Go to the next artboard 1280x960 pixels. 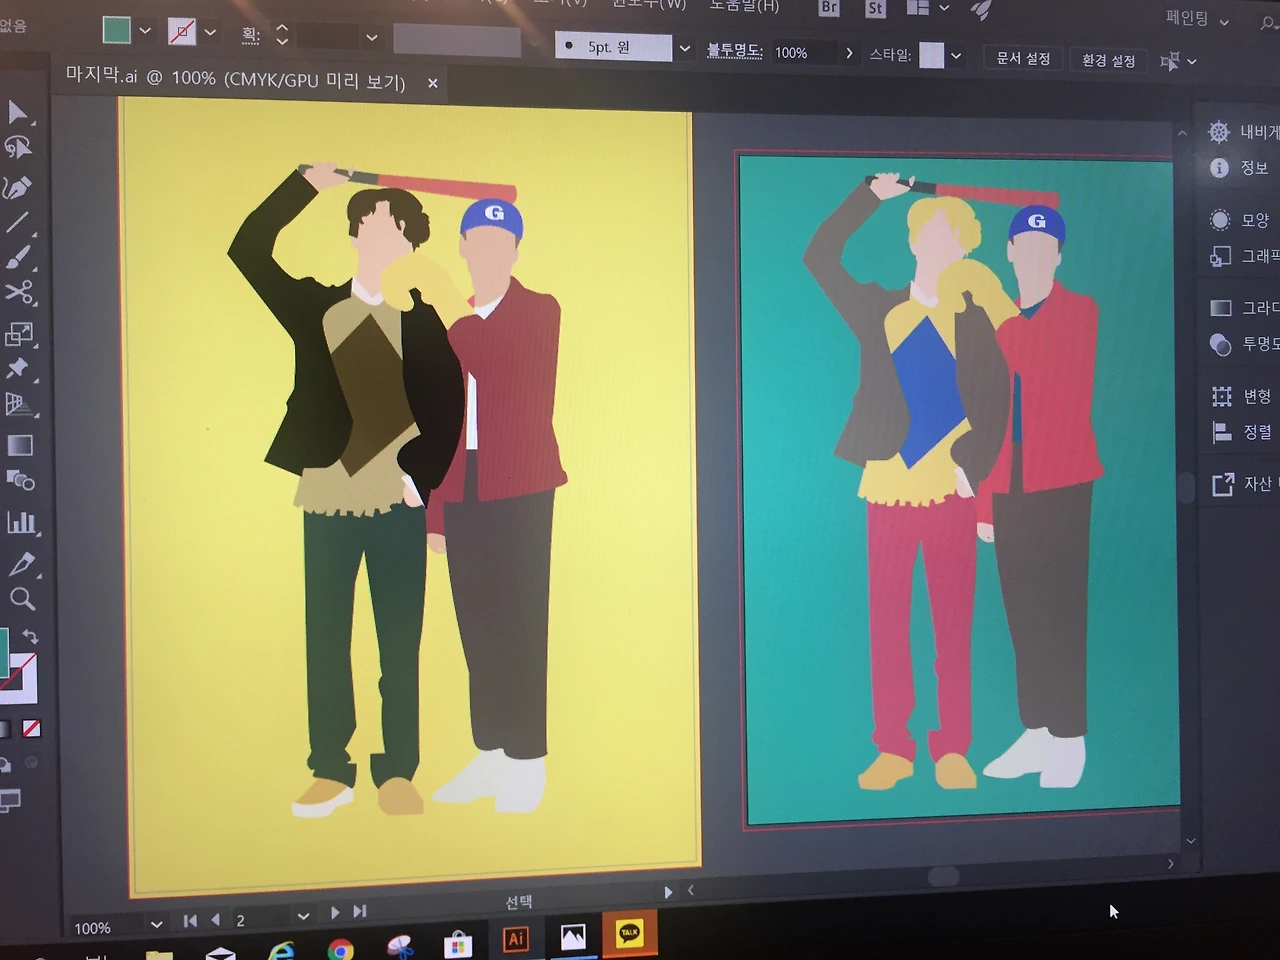(335, 913)
